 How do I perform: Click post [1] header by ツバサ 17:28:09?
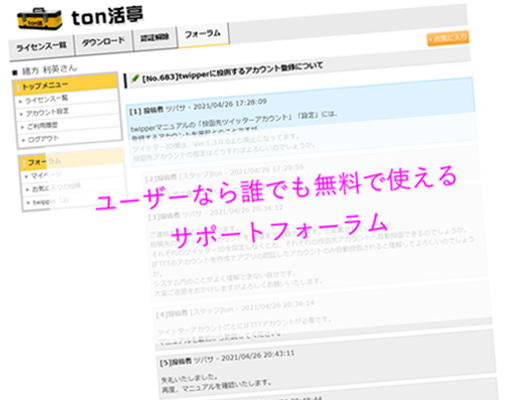[x=198, y=107]
